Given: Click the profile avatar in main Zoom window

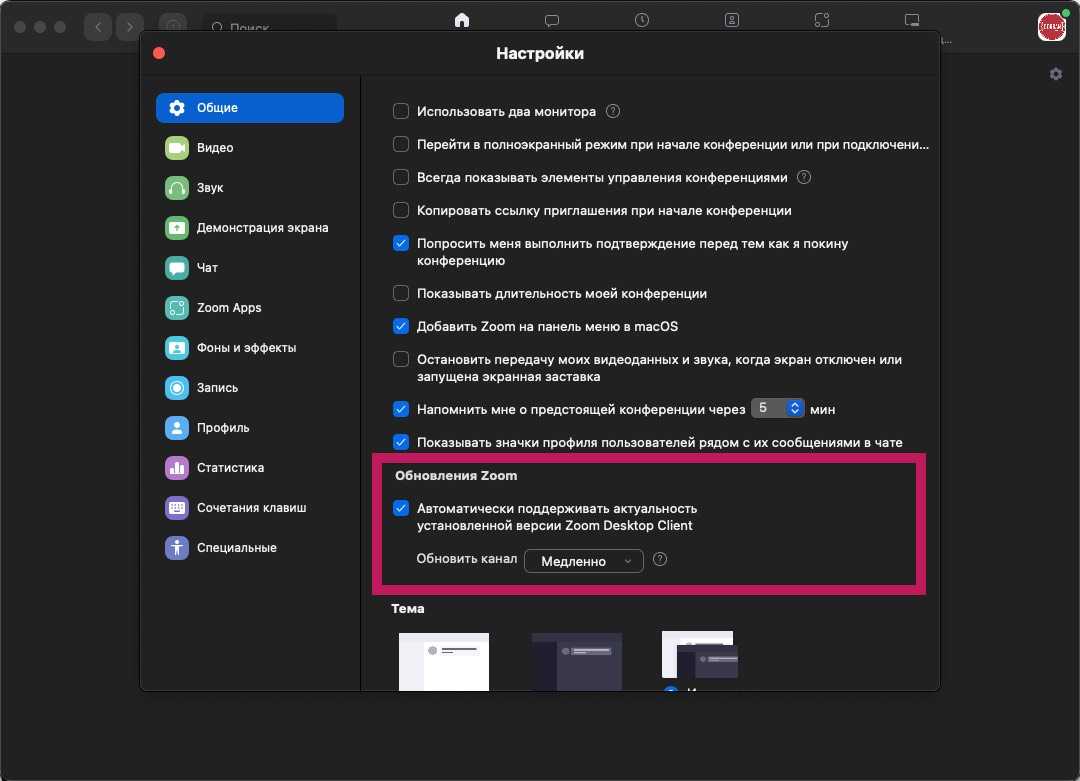Looking at the screenshot, I should coord(1052,27).
